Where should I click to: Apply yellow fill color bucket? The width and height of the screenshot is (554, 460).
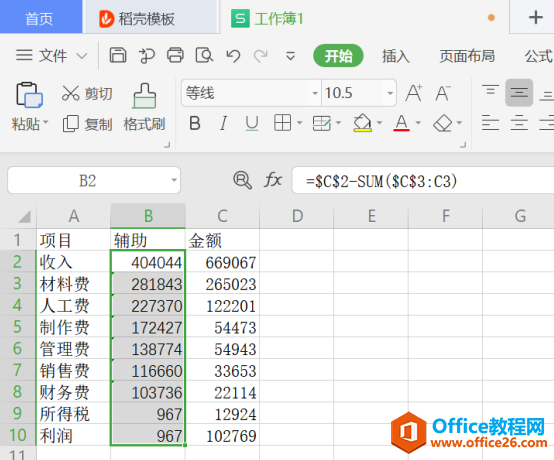click(363, 123)
